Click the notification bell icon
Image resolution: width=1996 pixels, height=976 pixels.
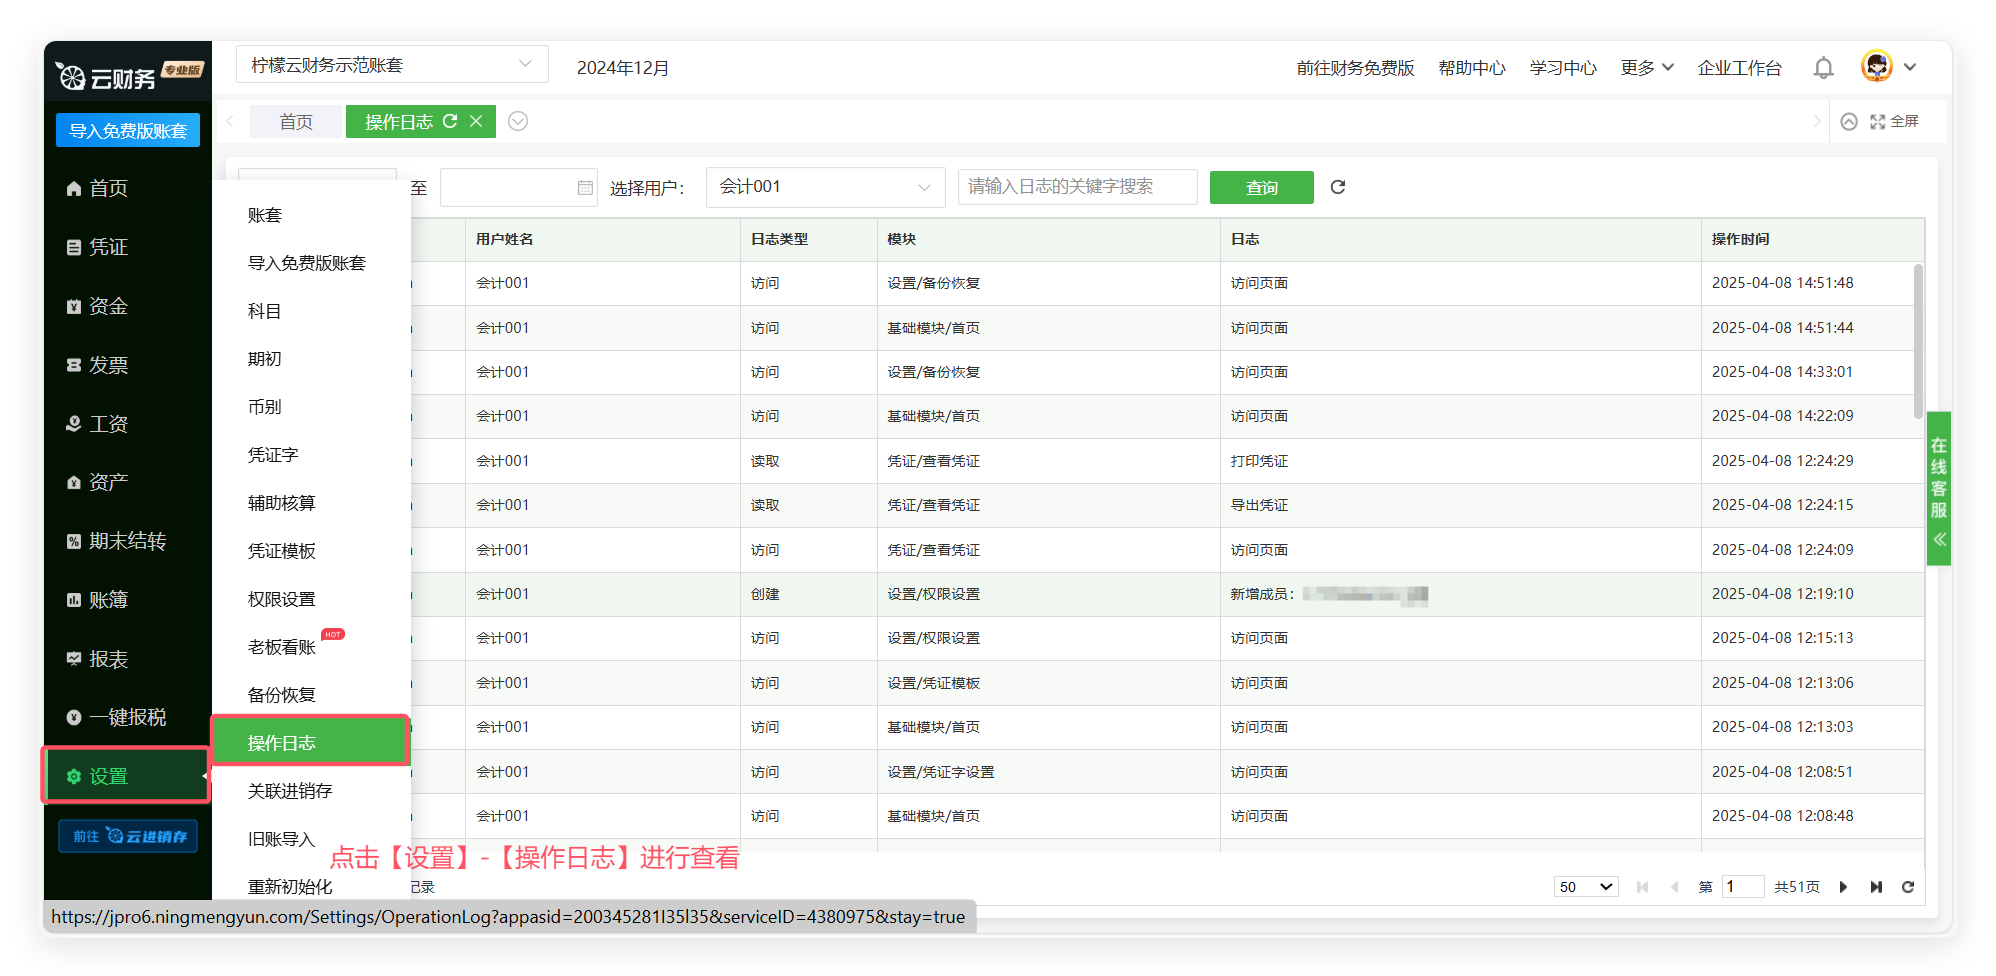1823,68
